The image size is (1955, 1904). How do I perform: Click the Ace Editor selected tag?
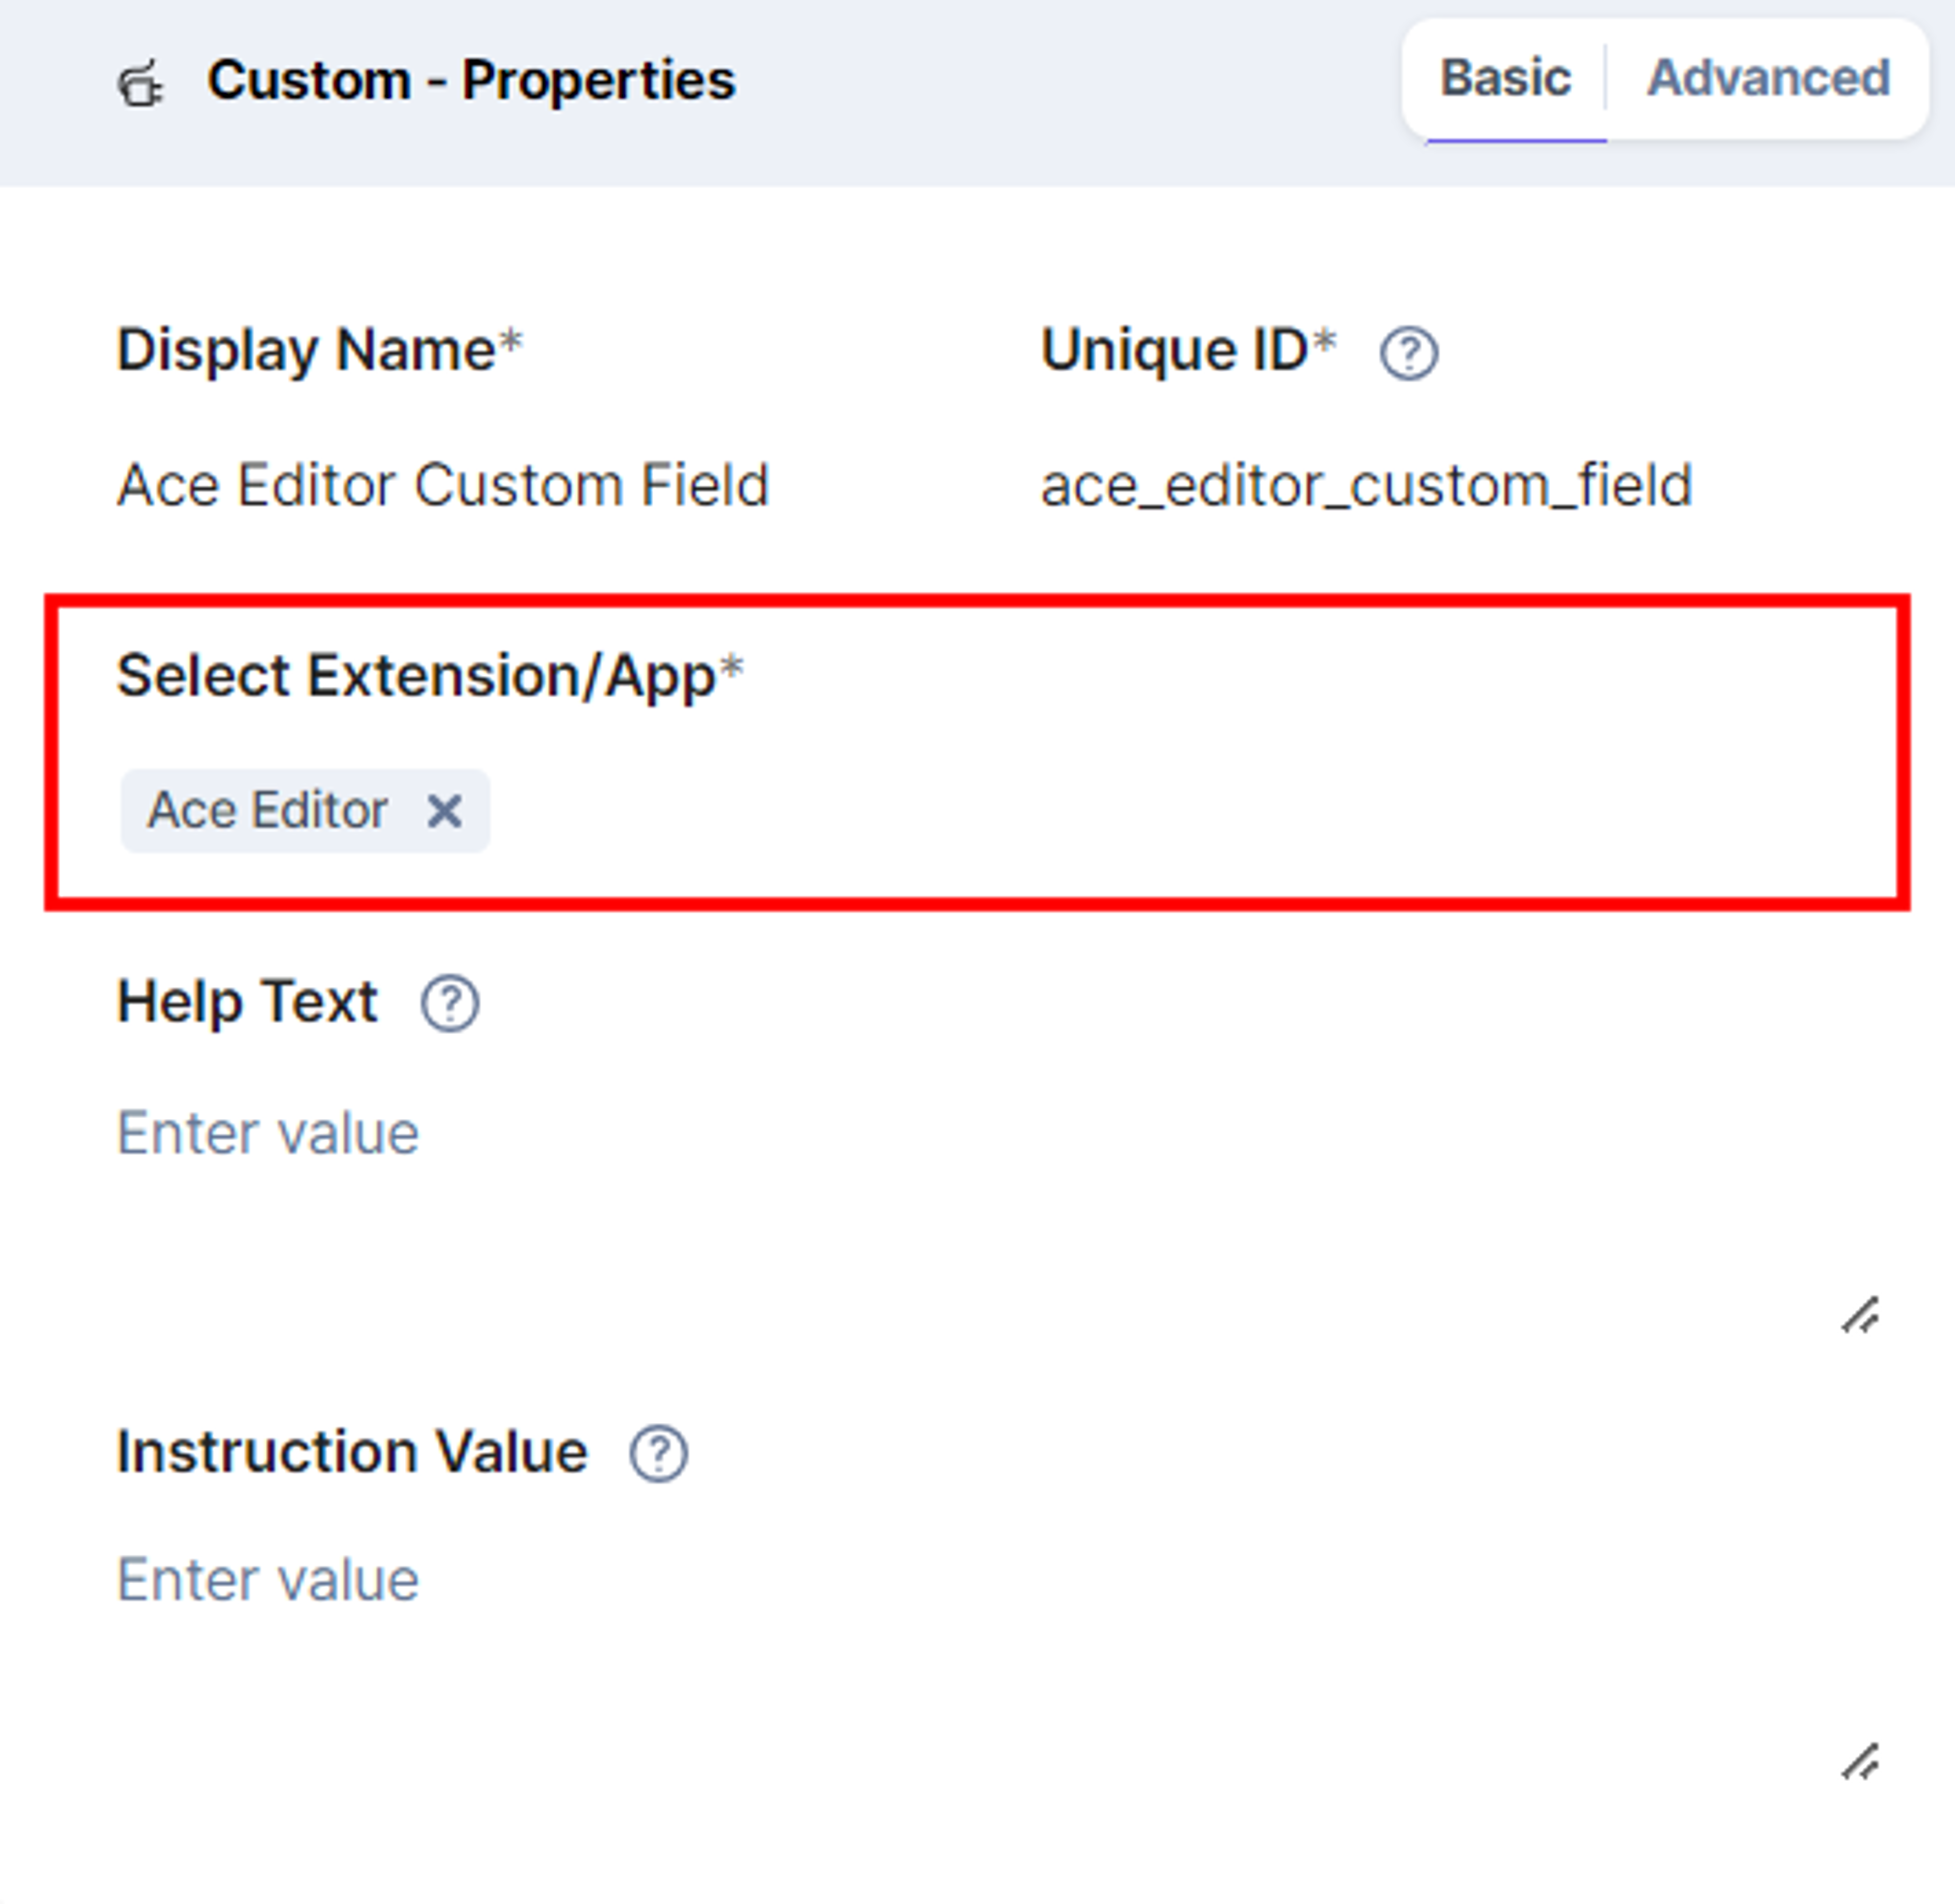click(305, 810)
